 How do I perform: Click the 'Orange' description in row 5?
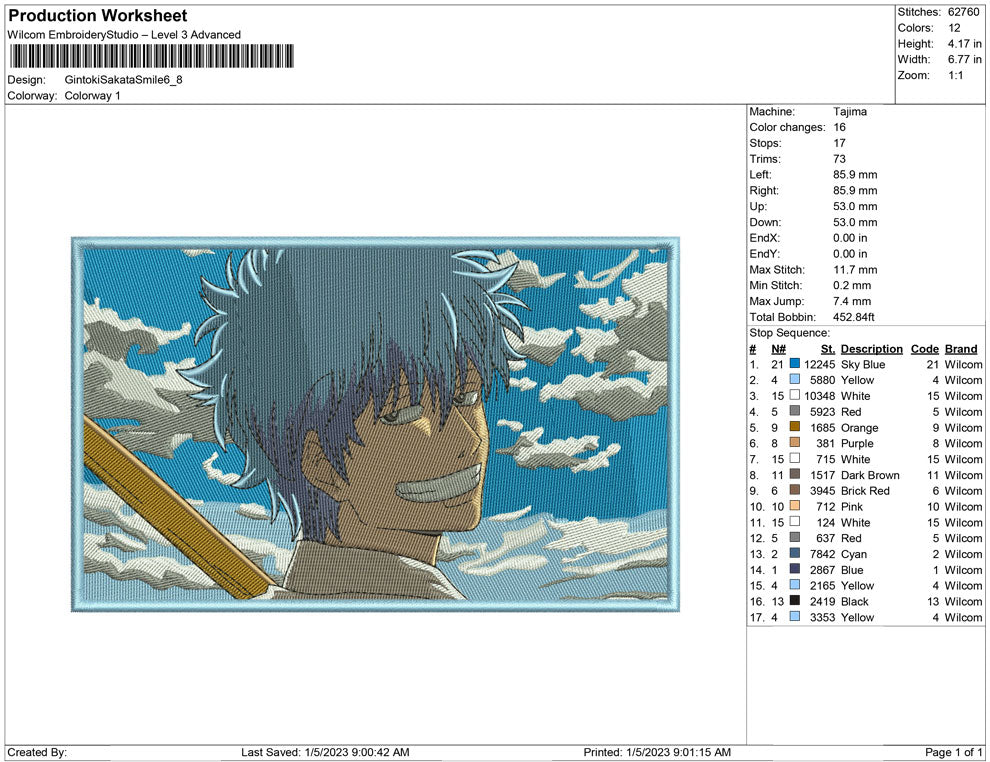859,428
